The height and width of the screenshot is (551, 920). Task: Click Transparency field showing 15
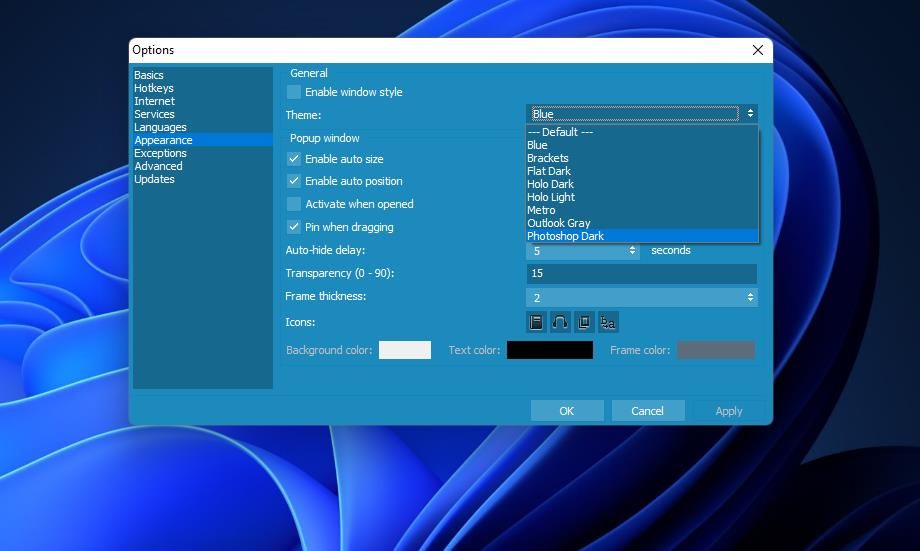pyautogui.click(x=642, y=273)
